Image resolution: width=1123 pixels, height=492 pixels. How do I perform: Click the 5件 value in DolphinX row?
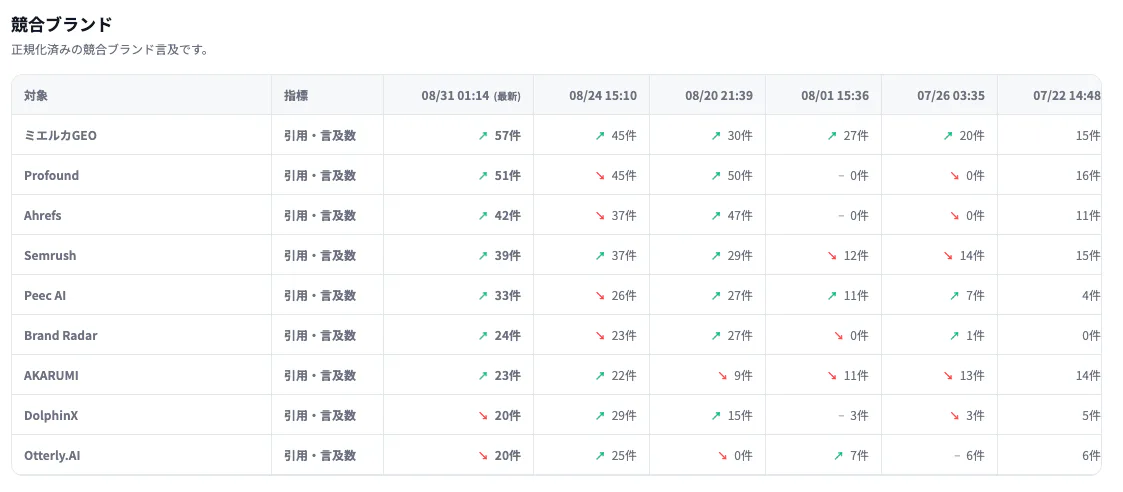(x=1092, y=415)
